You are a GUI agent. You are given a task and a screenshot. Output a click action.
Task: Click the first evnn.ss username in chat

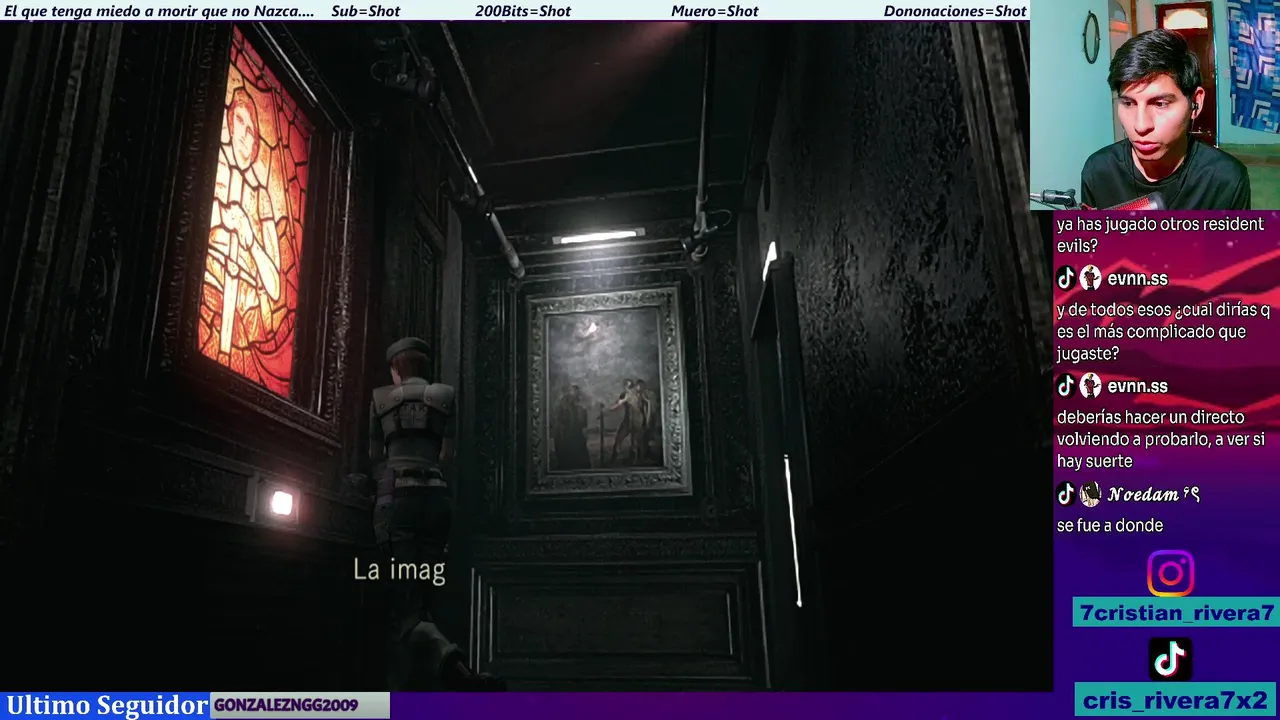tap(1137, 279)
